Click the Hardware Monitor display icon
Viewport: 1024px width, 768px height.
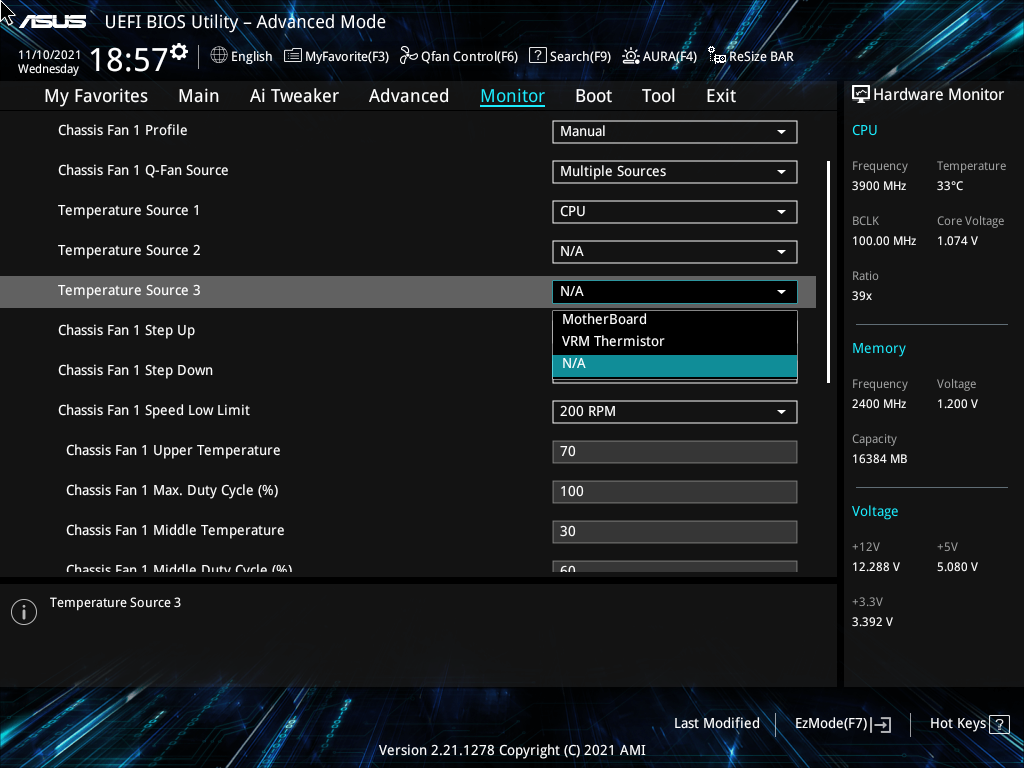(861, 95)
